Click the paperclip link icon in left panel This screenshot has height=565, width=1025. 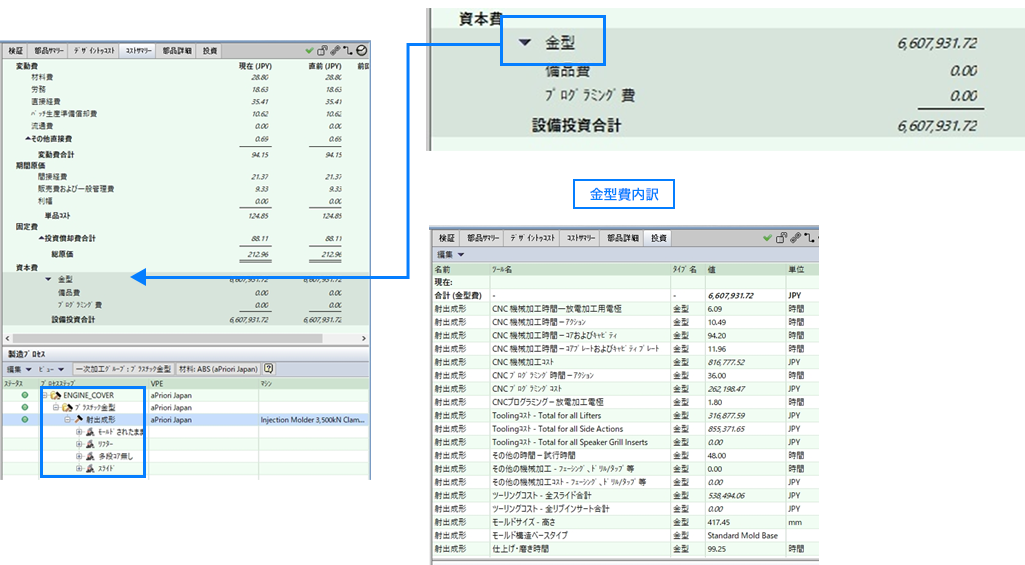pos(336,49)
